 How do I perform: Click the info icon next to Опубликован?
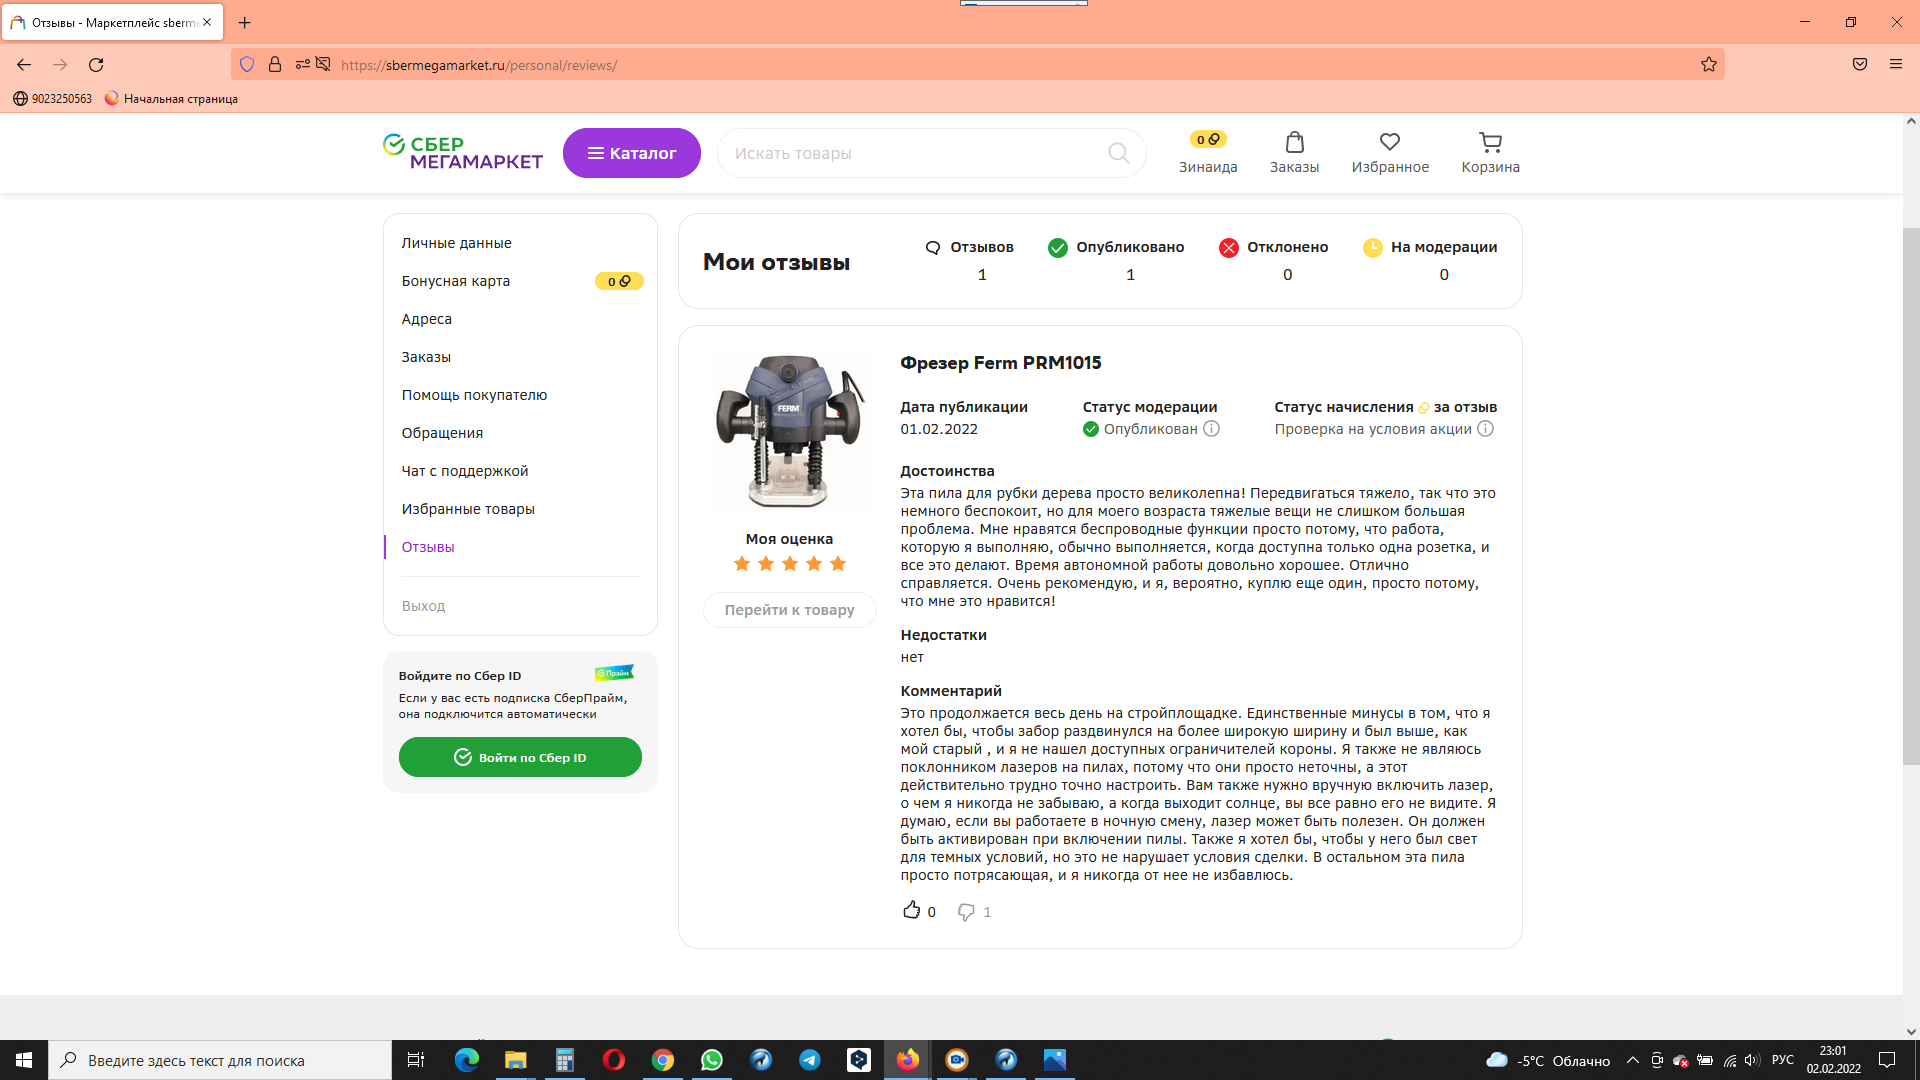coord(1211,429)
